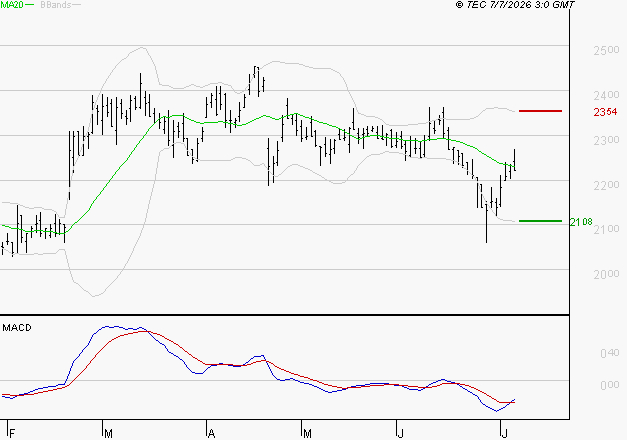Click the 000 MACD axis label
This screenshot has width=627, height=440.
click(609, 385)
